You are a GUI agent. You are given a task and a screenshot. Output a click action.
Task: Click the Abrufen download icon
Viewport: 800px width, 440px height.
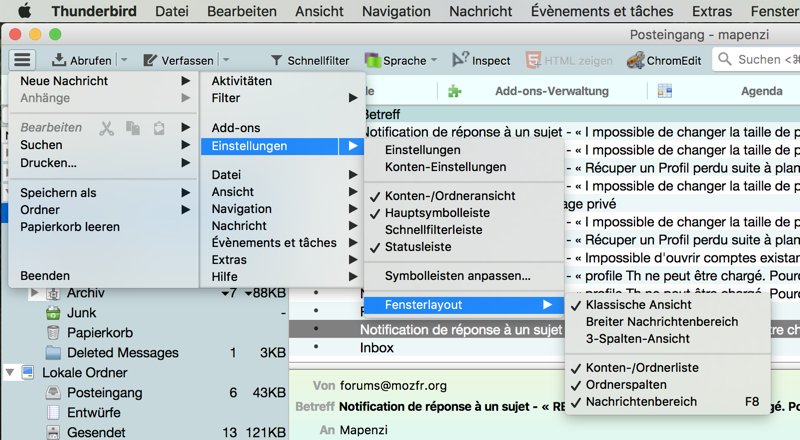coord(59,60)
